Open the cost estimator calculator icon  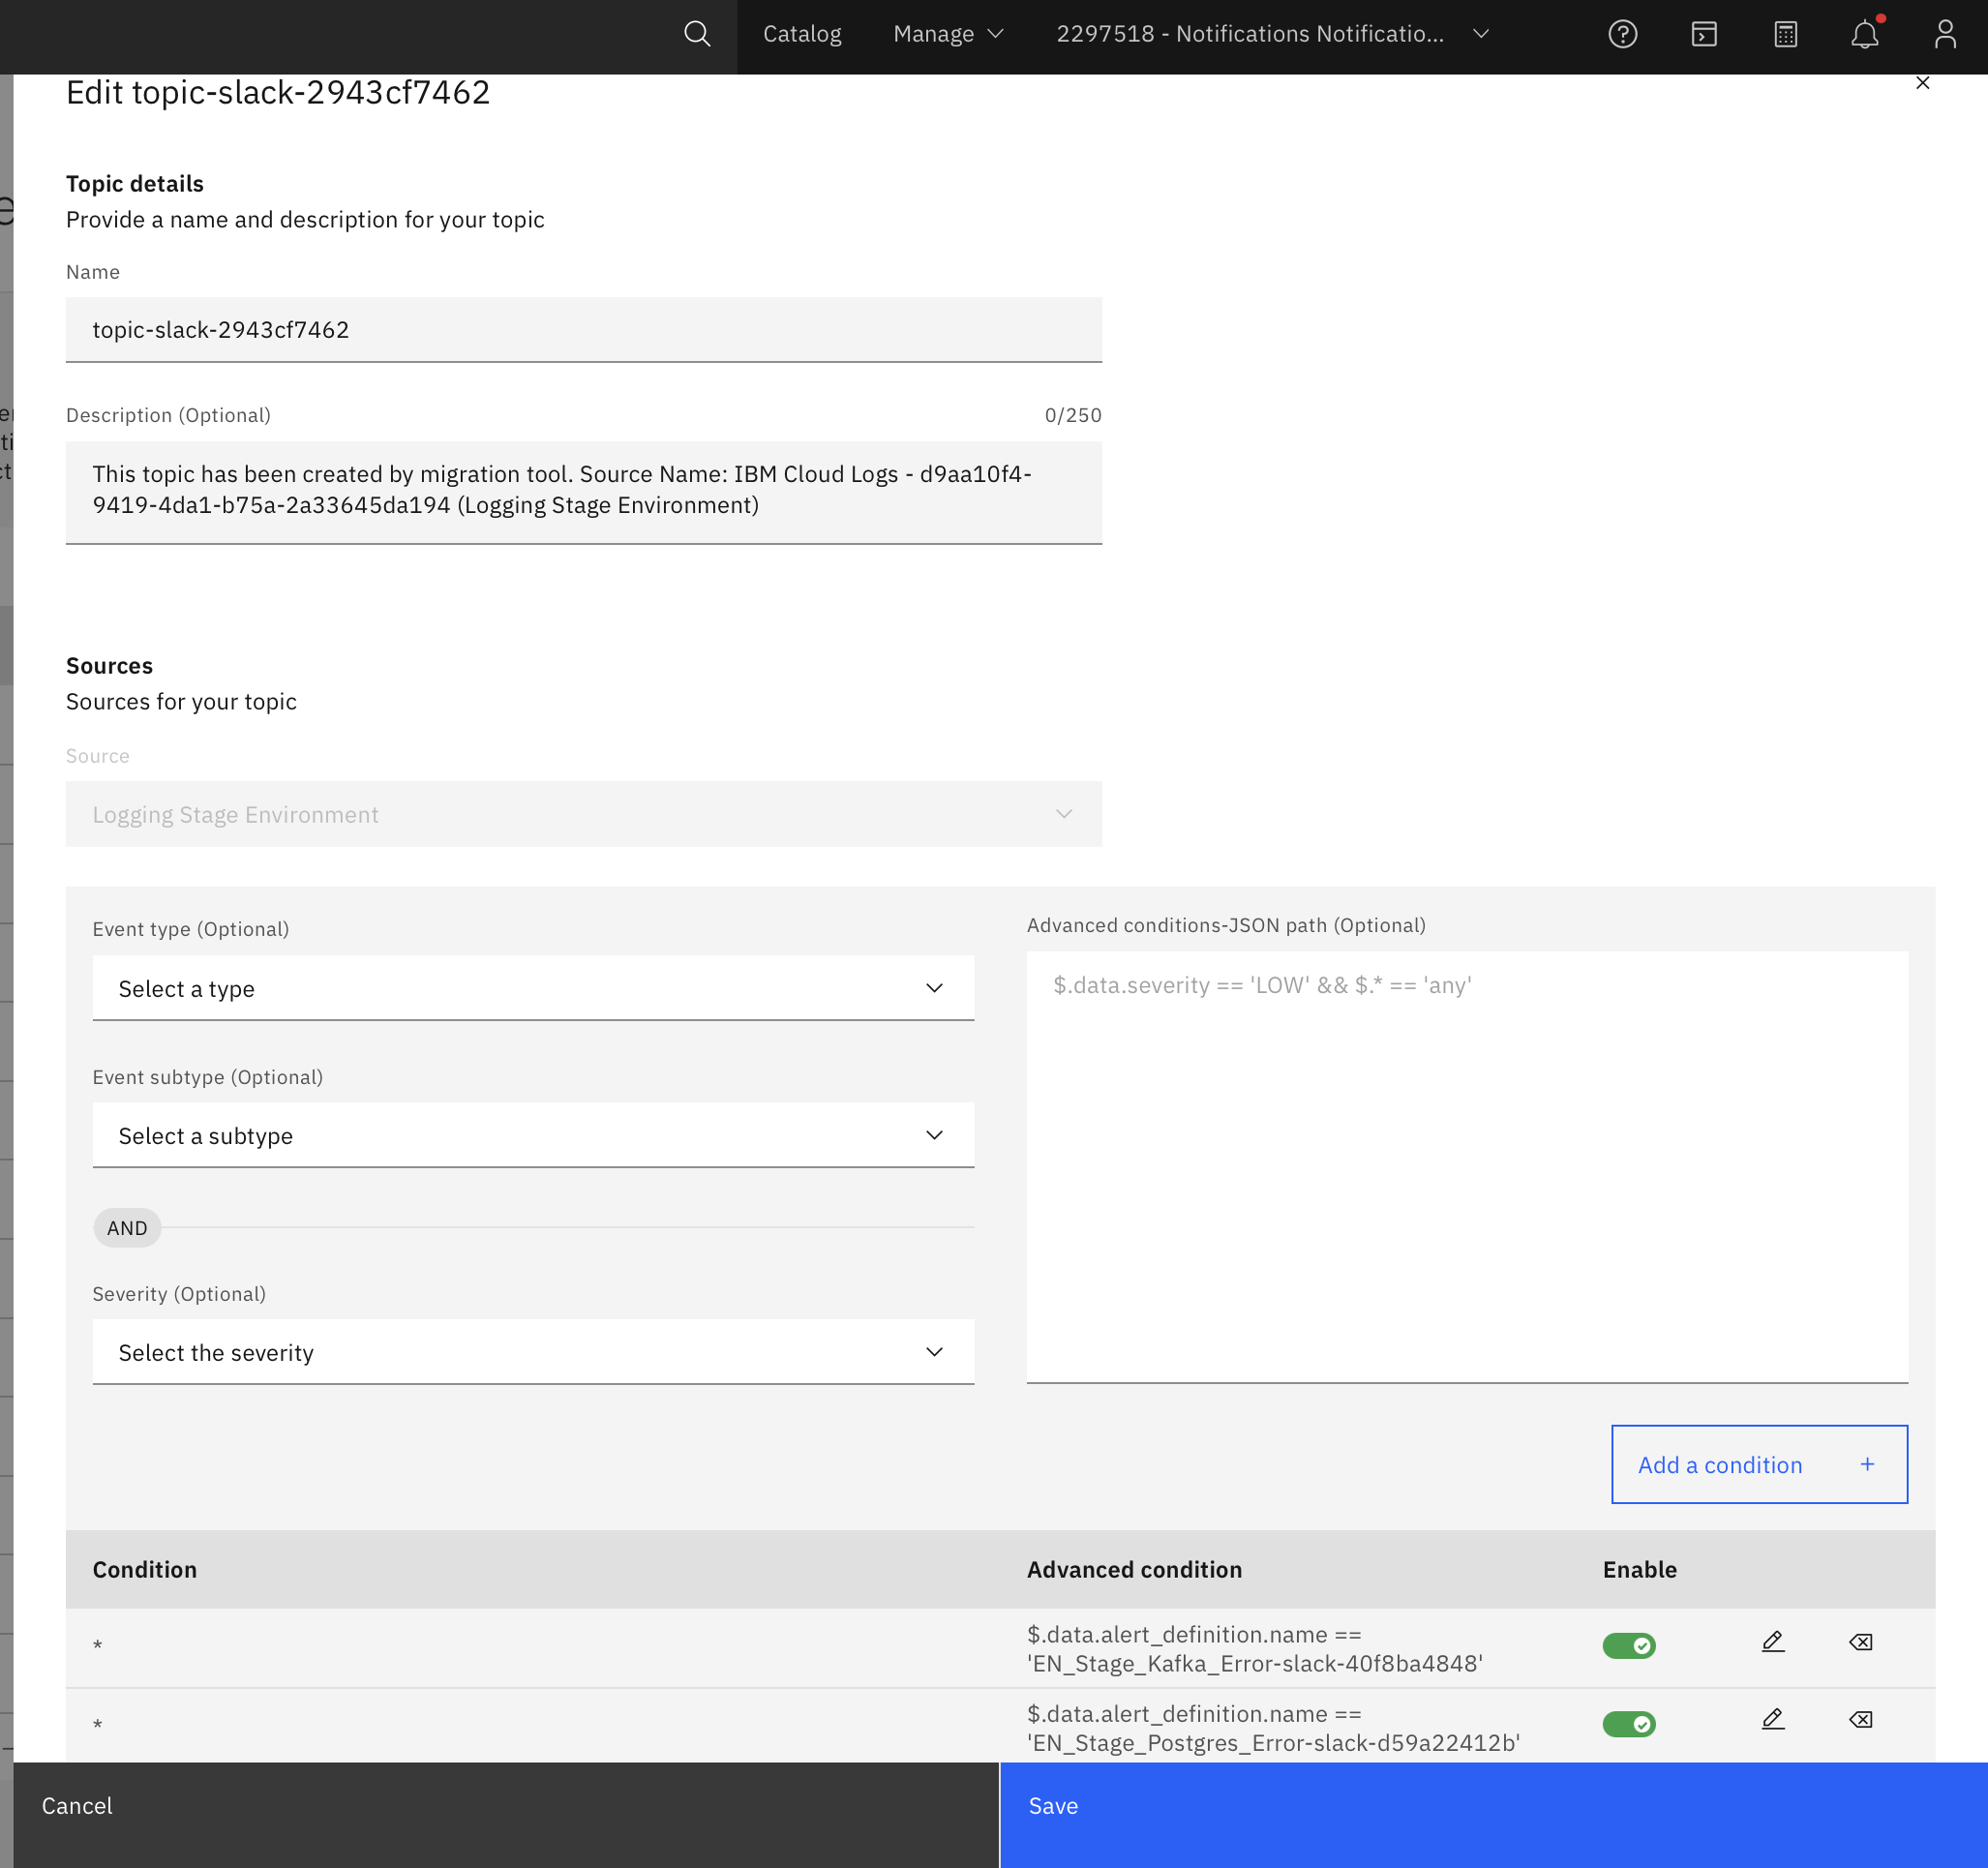pyautogui.click(x=1784, y=34)
